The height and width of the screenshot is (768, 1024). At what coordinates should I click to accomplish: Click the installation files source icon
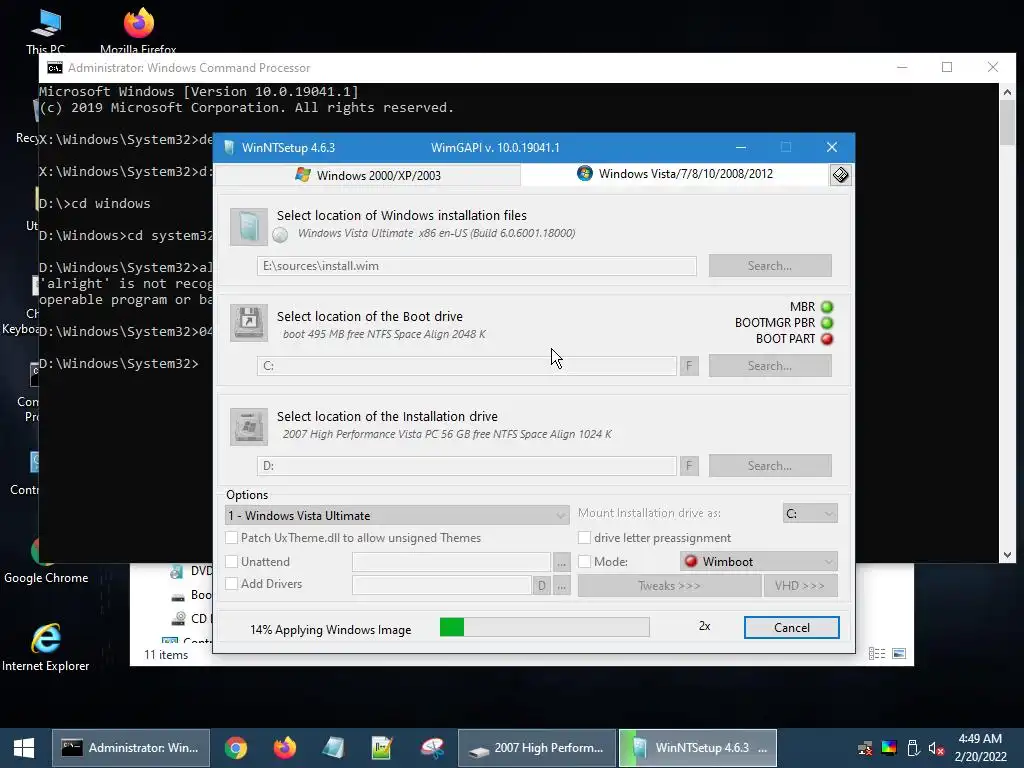[249, 227]
